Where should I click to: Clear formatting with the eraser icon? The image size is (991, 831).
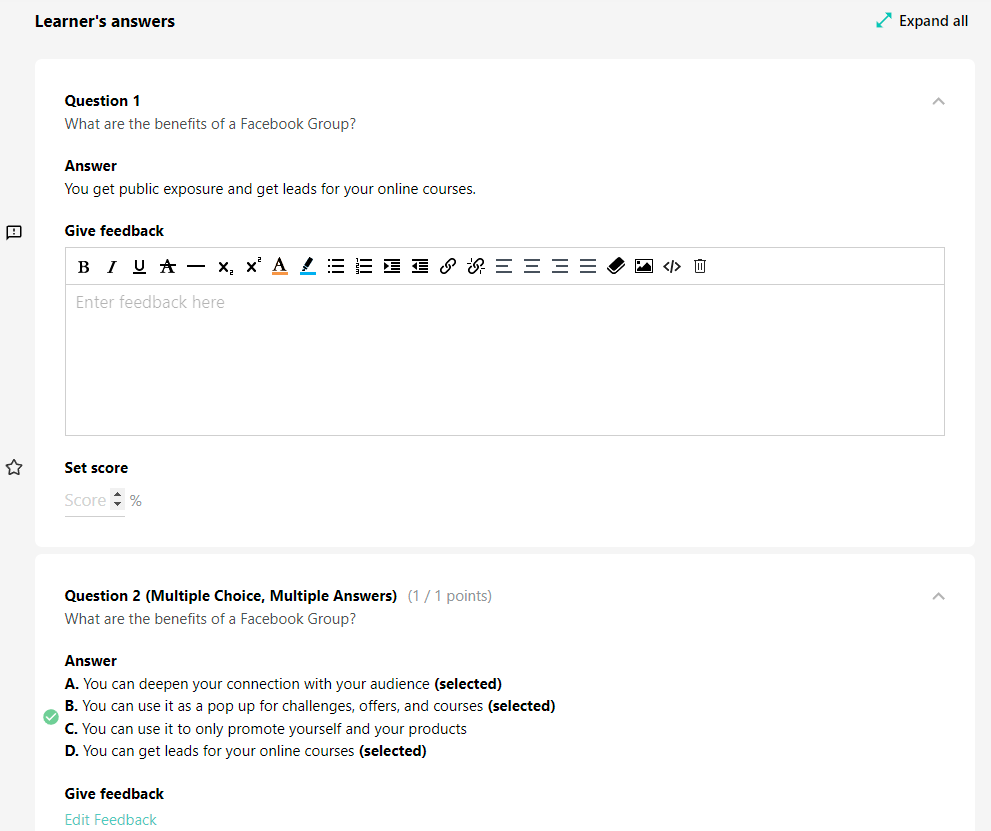[x=615, y=266]
